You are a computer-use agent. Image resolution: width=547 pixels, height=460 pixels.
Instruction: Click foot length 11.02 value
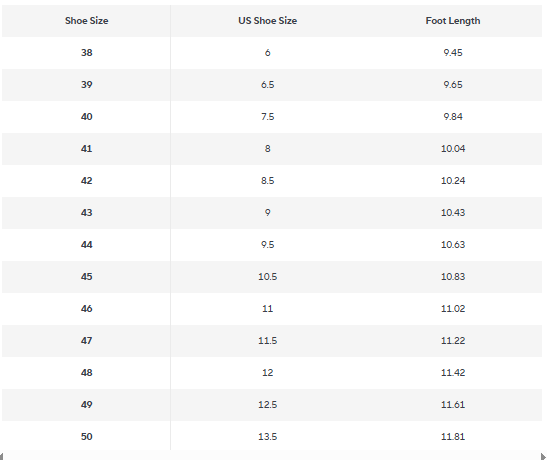(453, 309)
